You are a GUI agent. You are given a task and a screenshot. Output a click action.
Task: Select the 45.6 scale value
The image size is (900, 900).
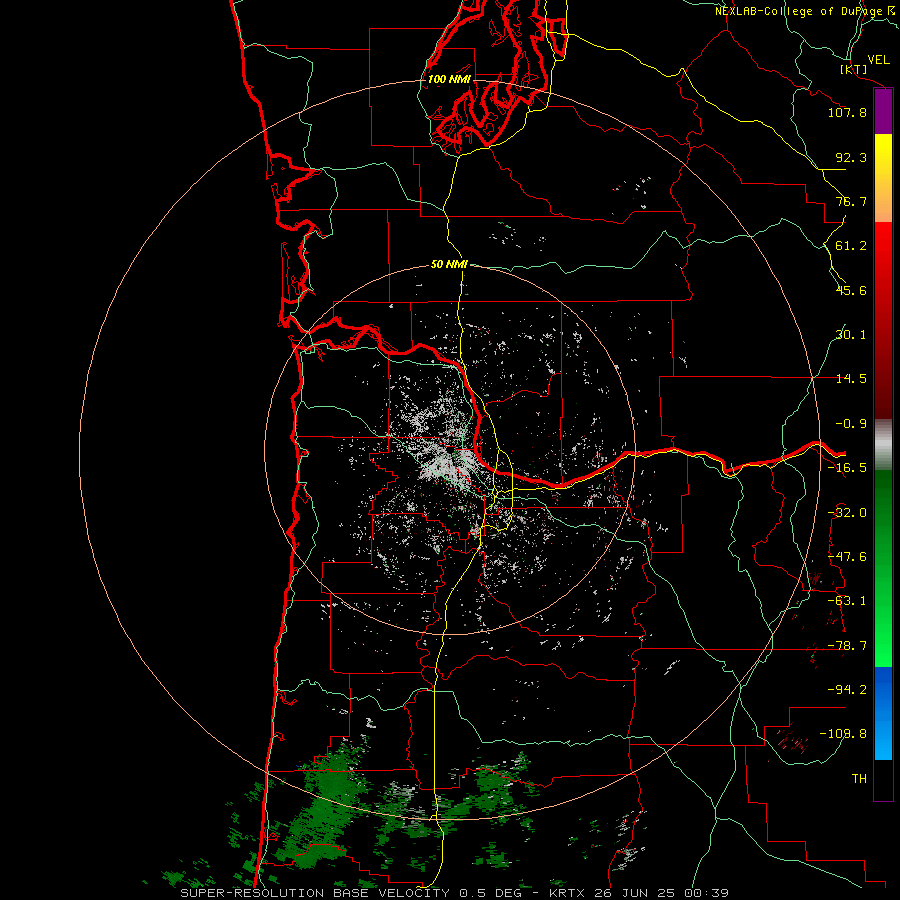click(851, 290)
